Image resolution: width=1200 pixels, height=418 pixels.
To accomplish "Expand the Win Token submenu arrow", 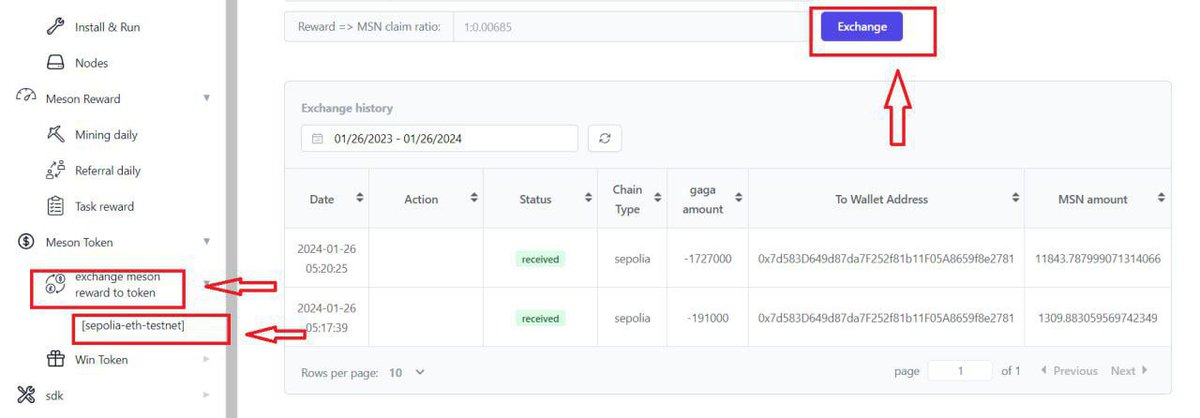I will [x=207, y=359].
